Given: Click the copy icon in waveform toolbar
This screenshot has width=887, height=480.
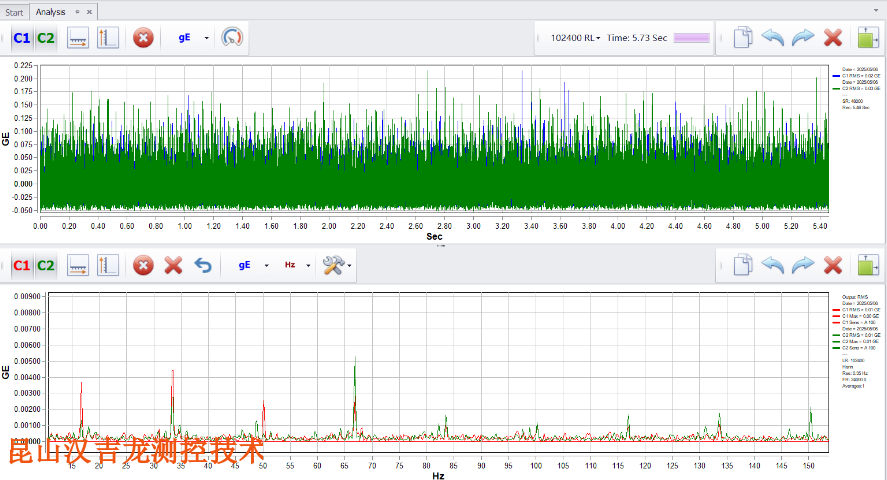Looking at the screenshot, I should (x=742, y=38).
